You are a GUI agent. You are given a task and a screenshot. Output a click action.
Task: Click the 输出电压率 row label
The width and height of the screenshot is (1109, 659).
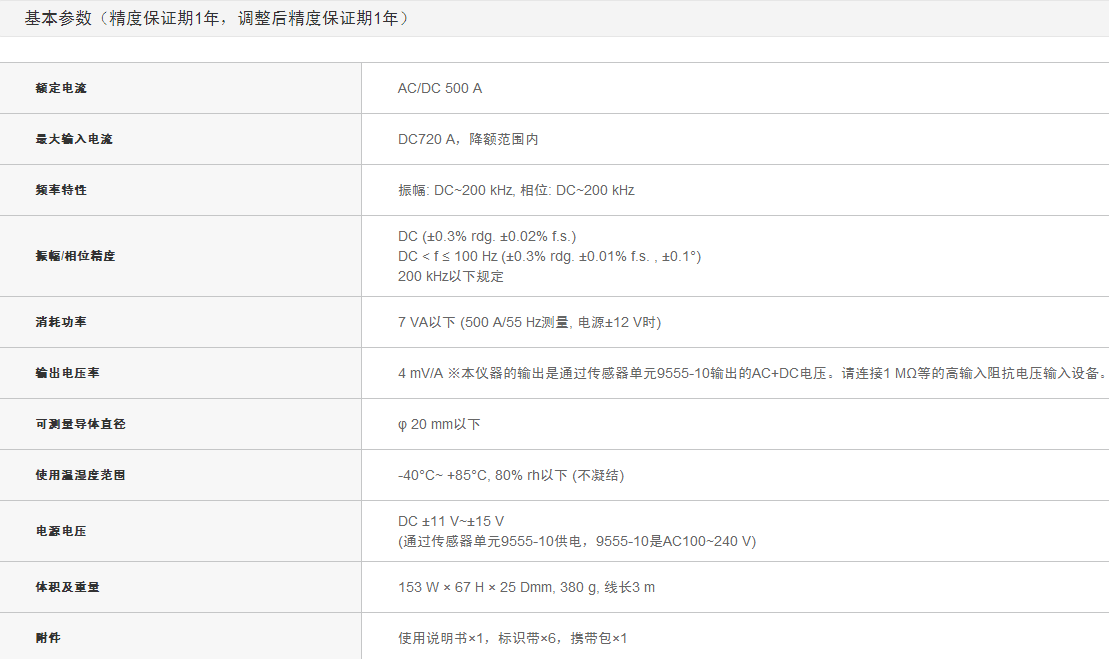coord(67,373)
